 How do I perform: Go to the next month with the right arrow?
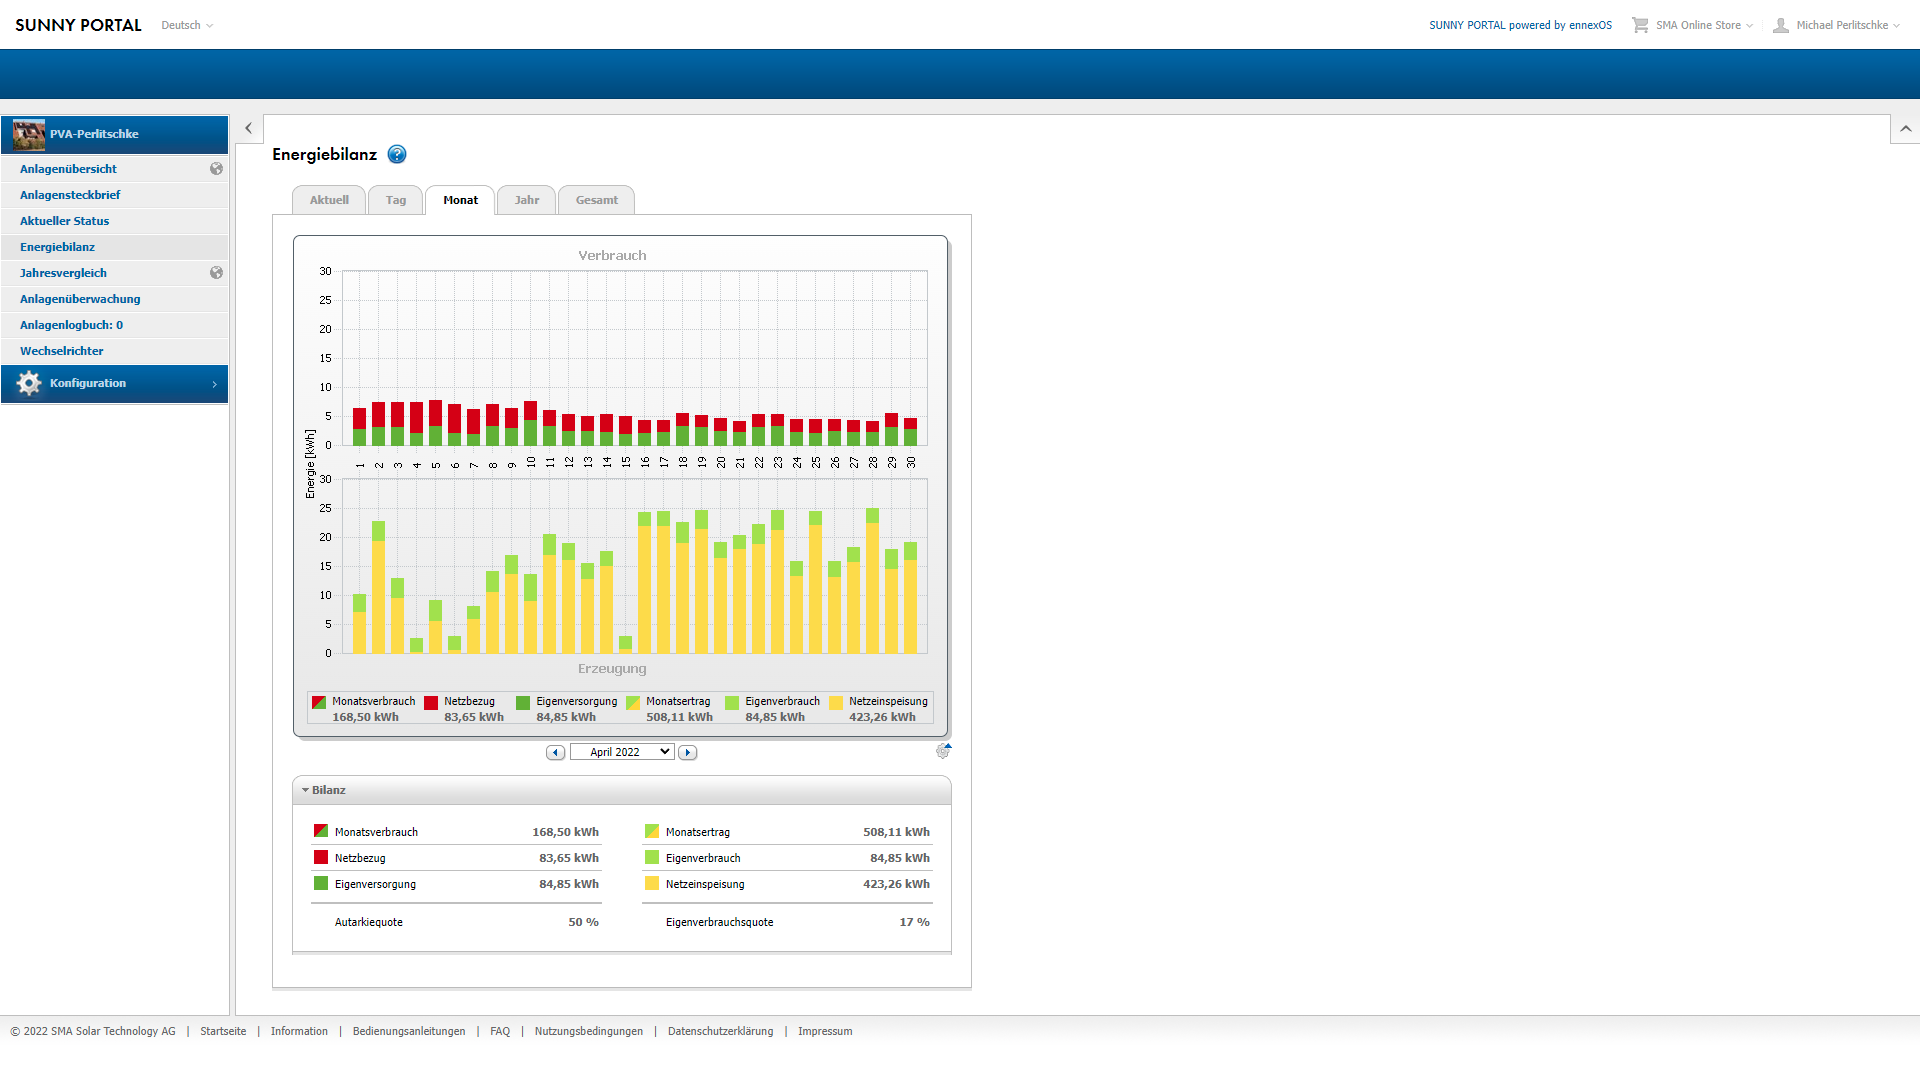coord(687,752)
